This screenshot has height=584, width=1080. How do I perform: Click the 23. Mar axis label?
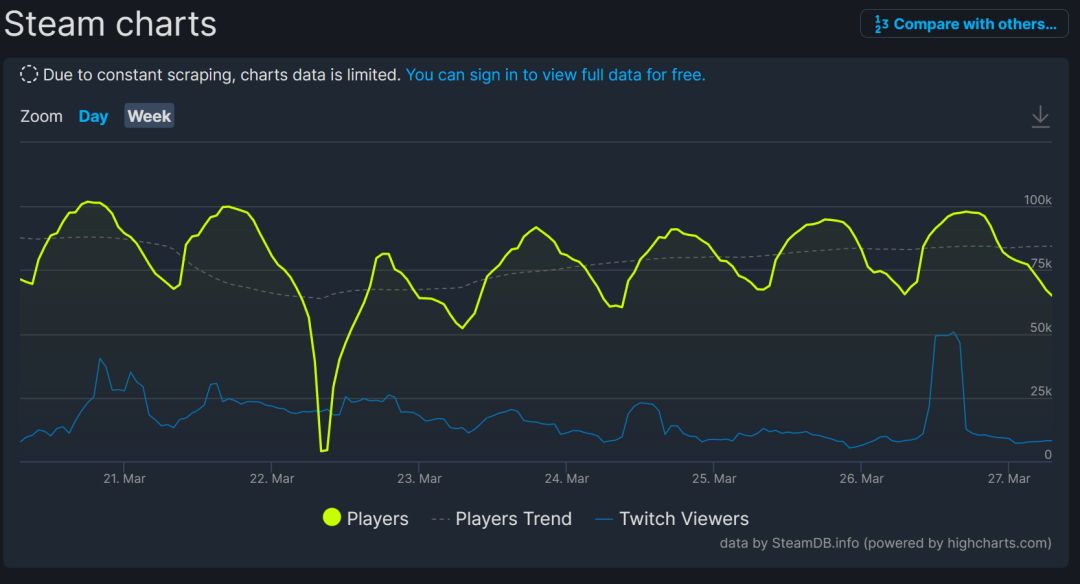point(420,479)
